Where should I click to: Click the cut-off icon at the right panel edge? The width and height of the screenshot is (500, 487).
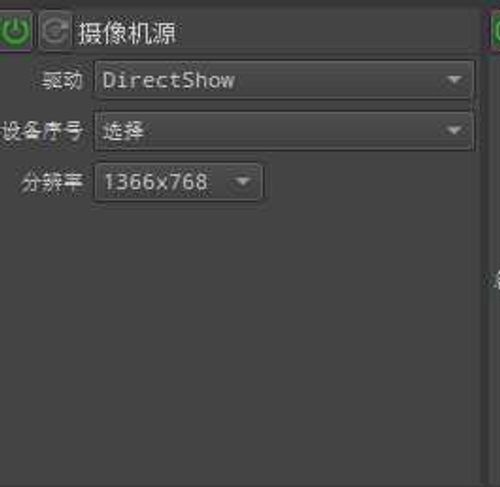pyautogui.click(x=497, y=281)
